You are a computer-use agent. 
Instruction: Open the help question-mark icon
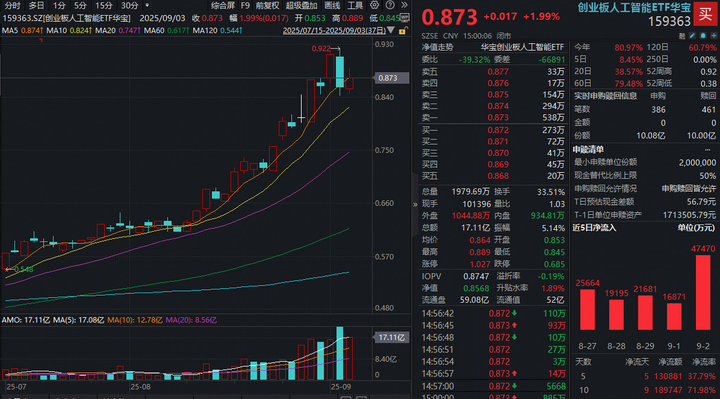[x=390, y=5]
